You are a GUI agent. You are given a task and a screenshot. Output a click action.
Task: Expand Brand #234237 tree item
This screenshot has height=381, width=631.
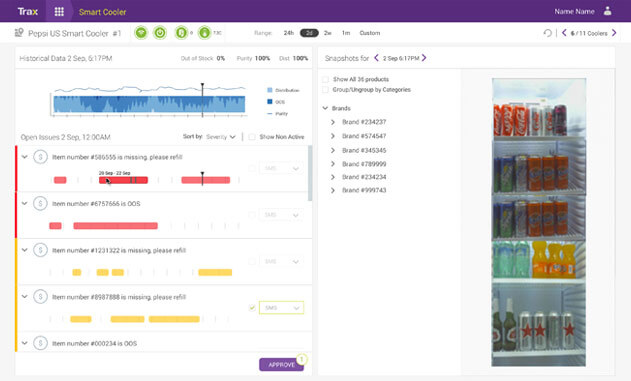[x=333, y=122]
